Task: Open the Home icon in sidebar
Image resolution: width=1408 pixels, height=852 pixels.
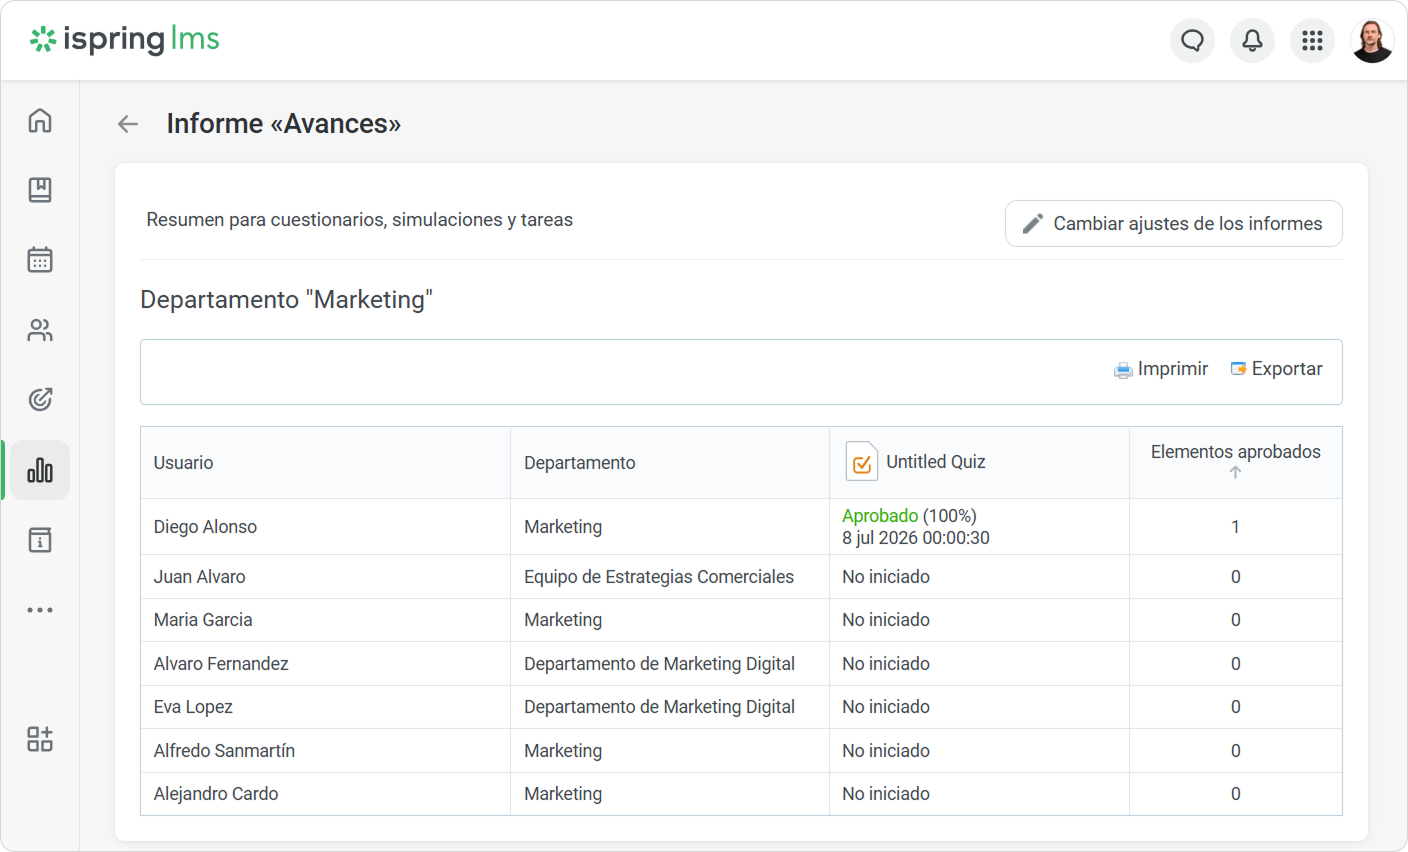Action: coord(40,120)
